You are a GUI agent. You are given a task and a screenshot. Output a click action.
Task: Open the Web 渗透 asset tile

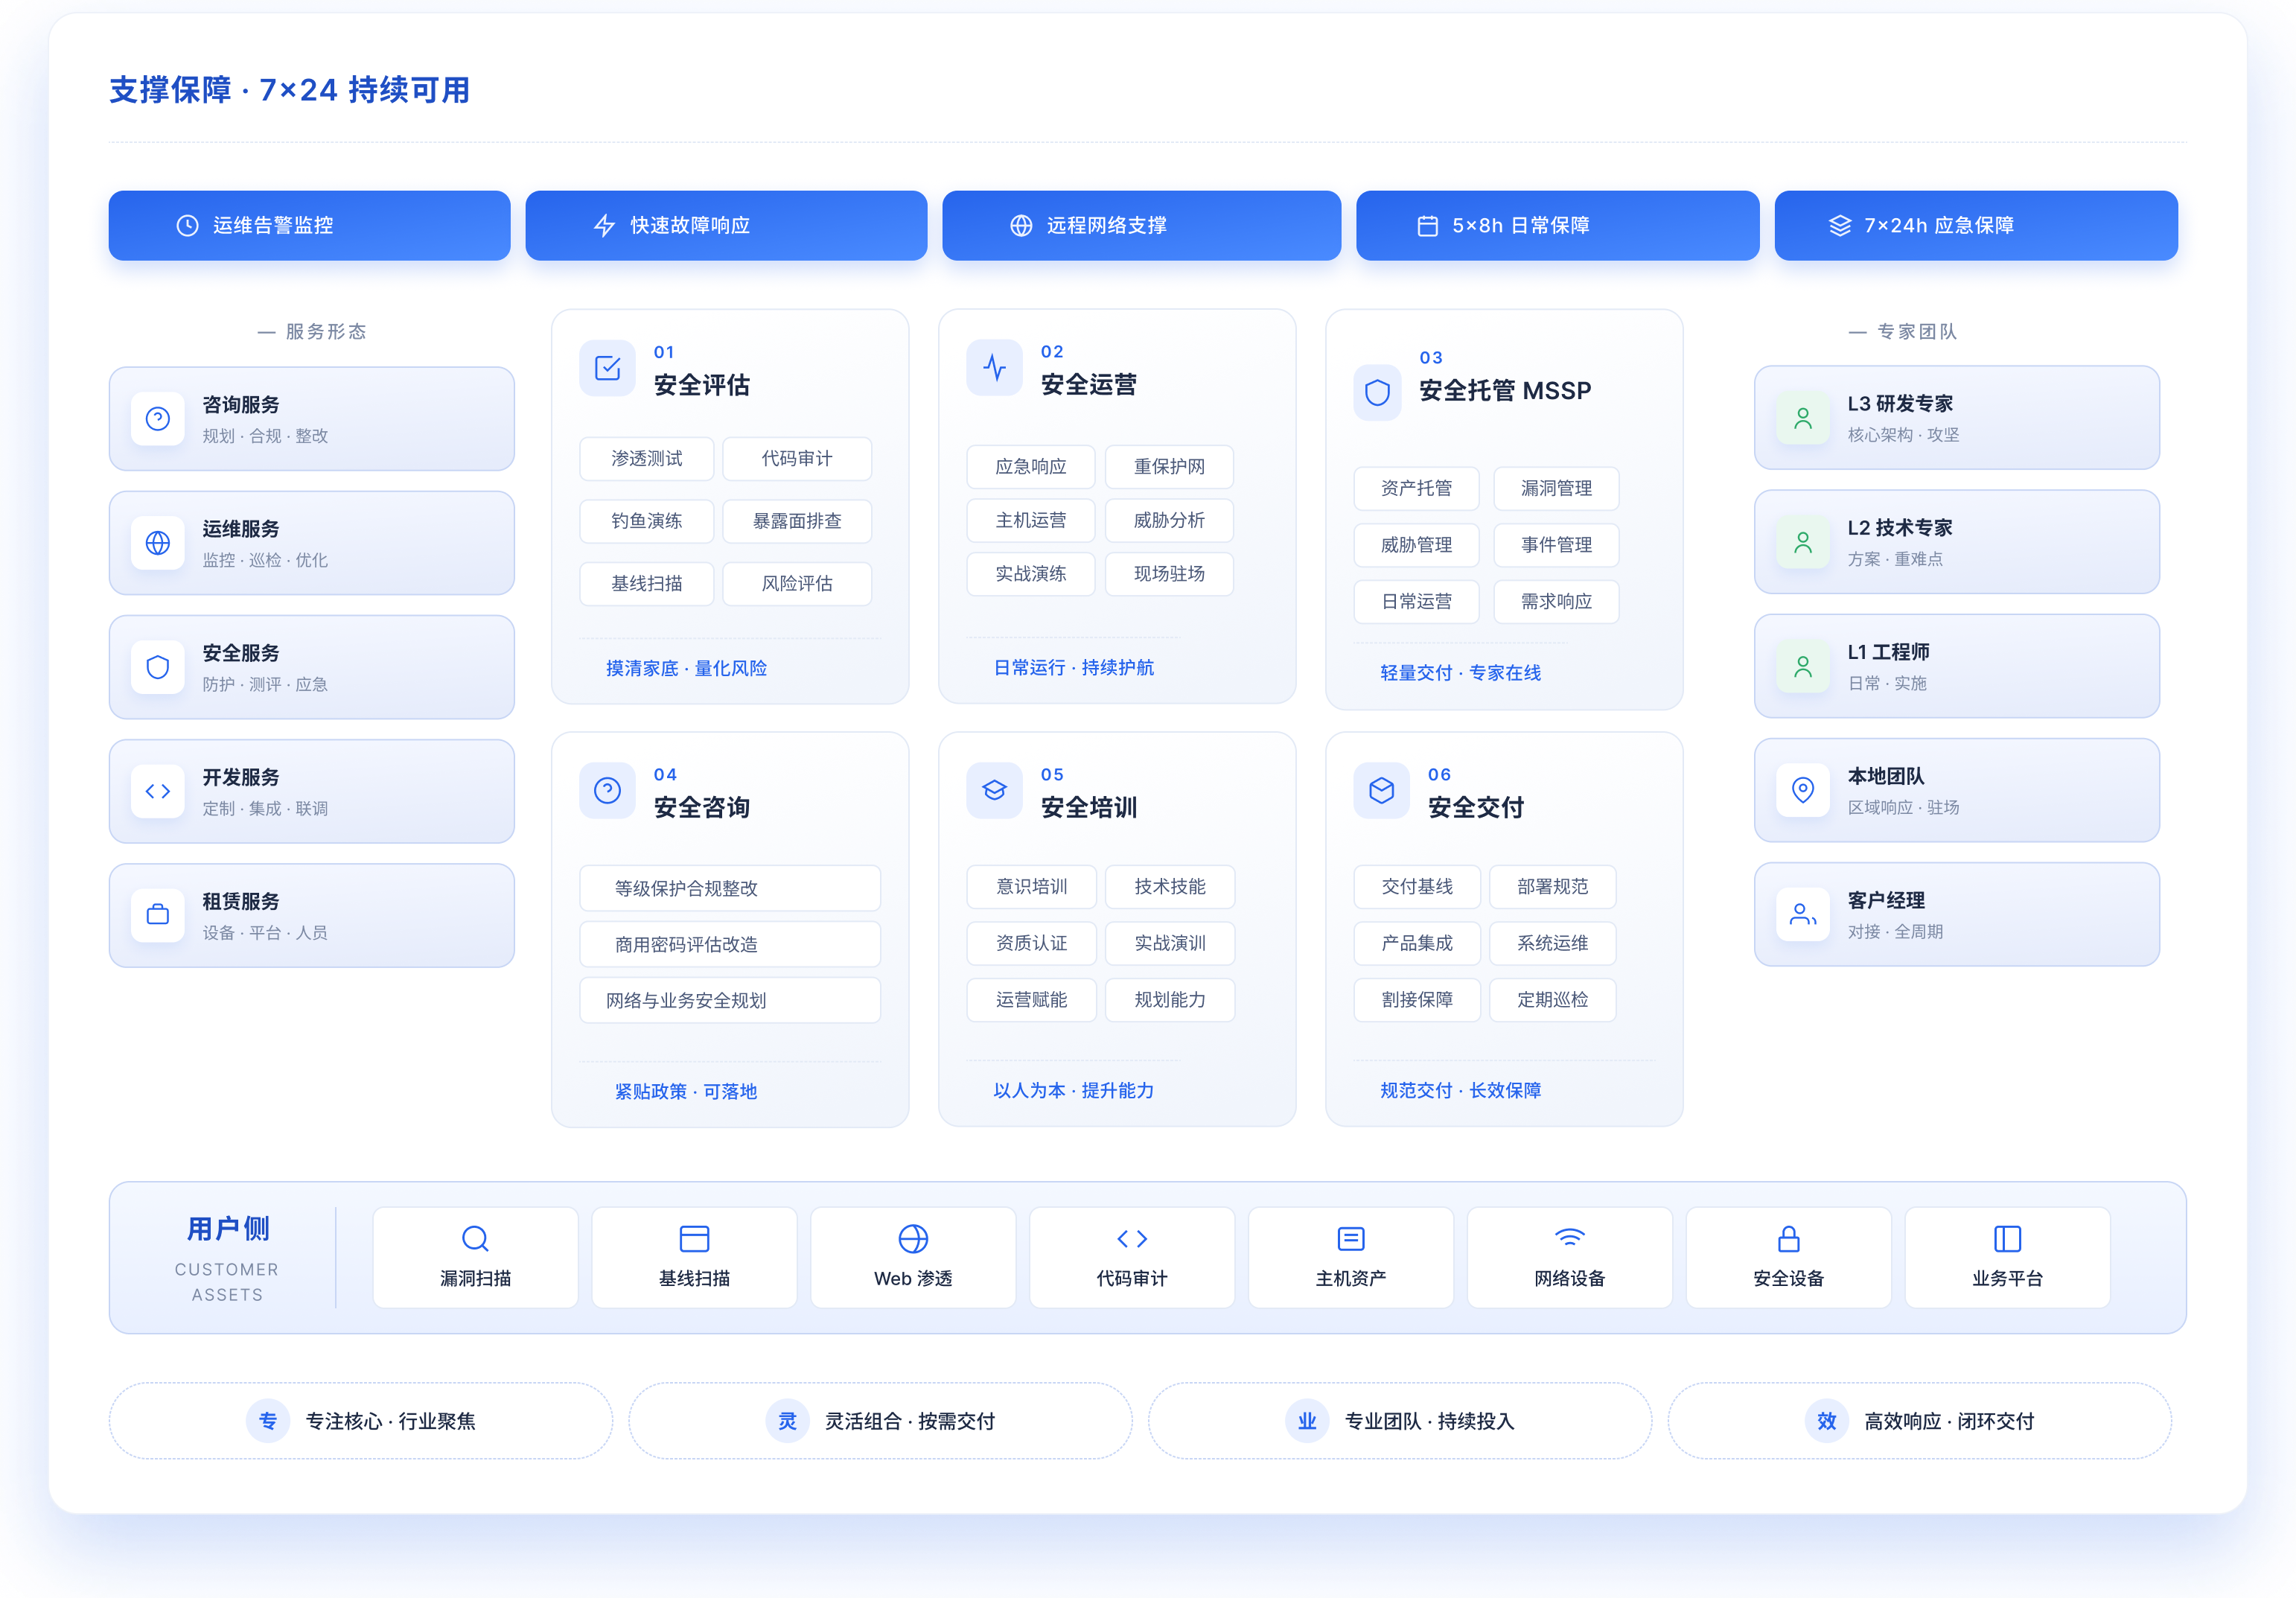(x=913, y=1257)
